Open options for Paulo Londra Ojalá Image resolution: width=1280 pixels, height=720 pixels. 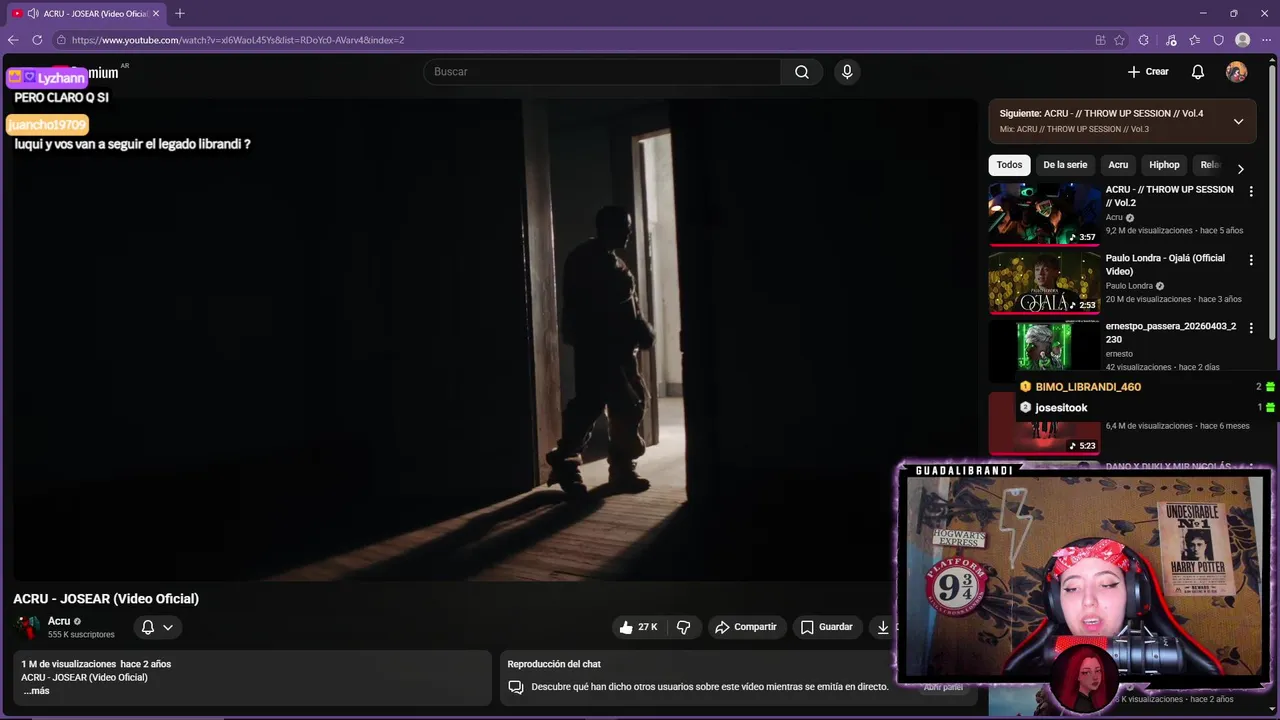point(1250,260)
